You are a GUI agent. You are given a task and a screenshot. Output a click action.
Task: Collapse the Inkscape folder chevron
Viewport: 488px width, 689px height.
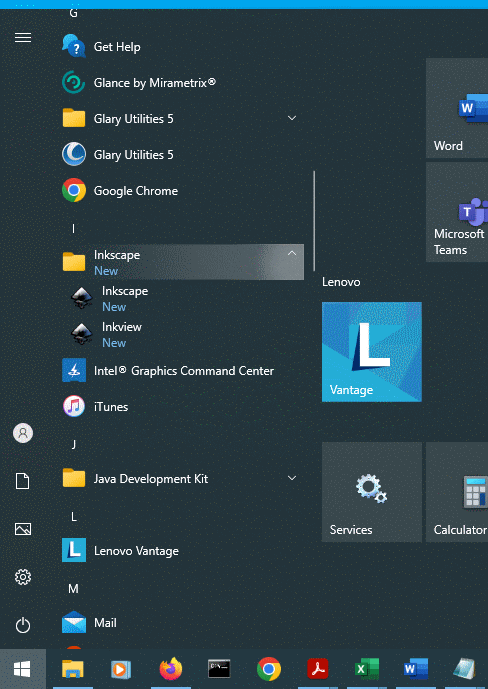(x=292, y=254)
